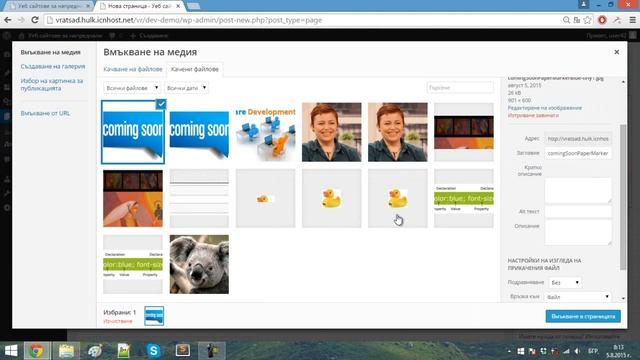This screenshot has height=360, width=640.
Task: Uncheck the selected coming soon image
Action: (x=161, y=104)
